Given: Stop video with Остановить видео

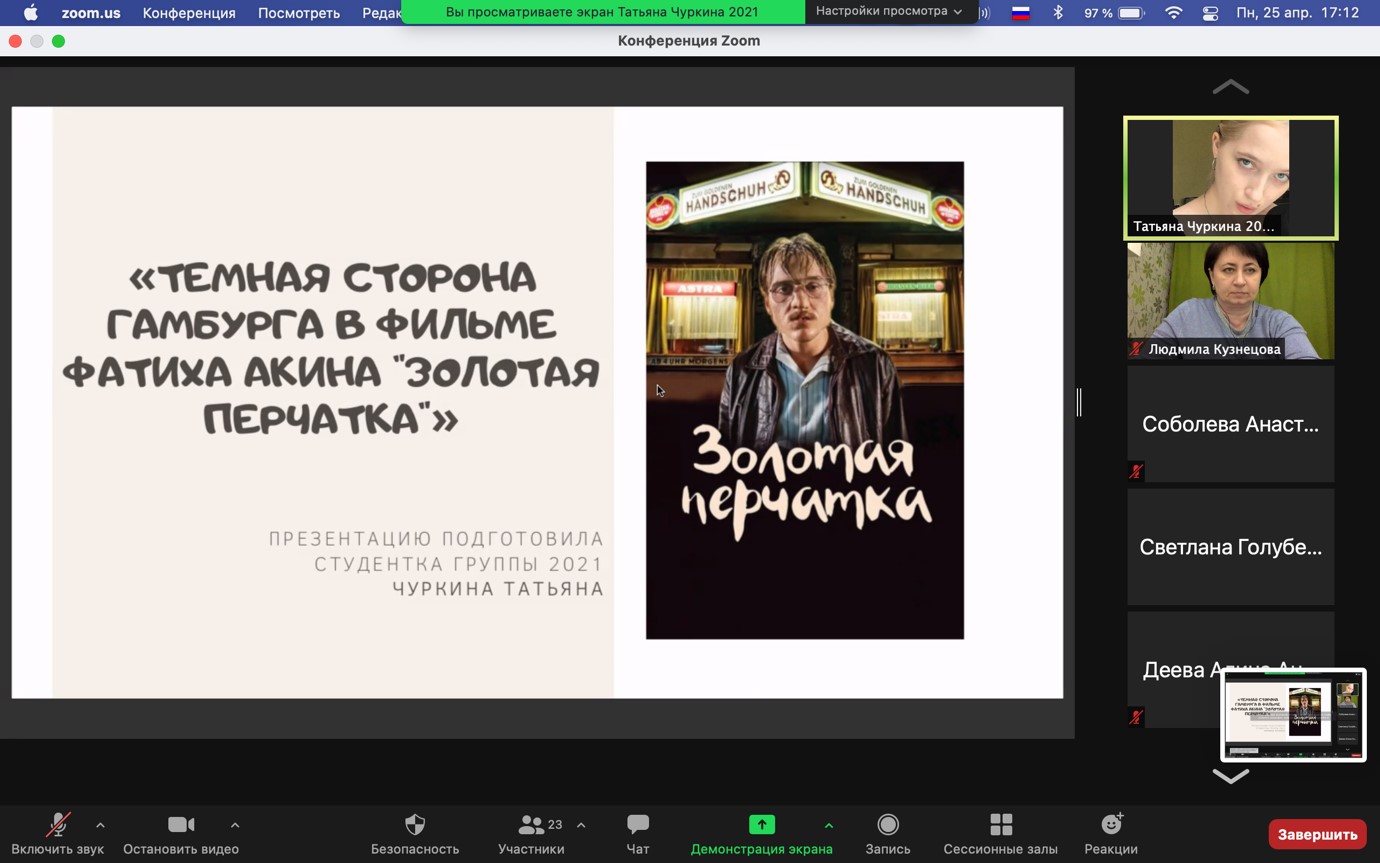Looking at the screenshot, I should (x=181, y=834).
